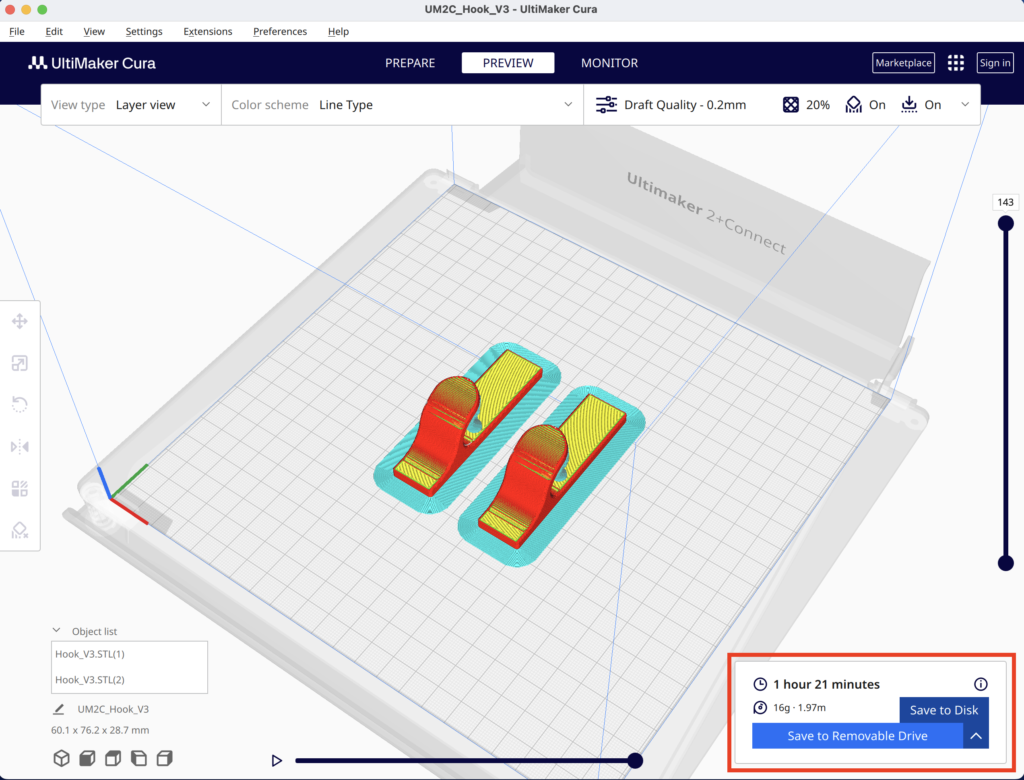
Task: Click the Draft Quality - 0.2mm profile text
Action: click(685, 105)
